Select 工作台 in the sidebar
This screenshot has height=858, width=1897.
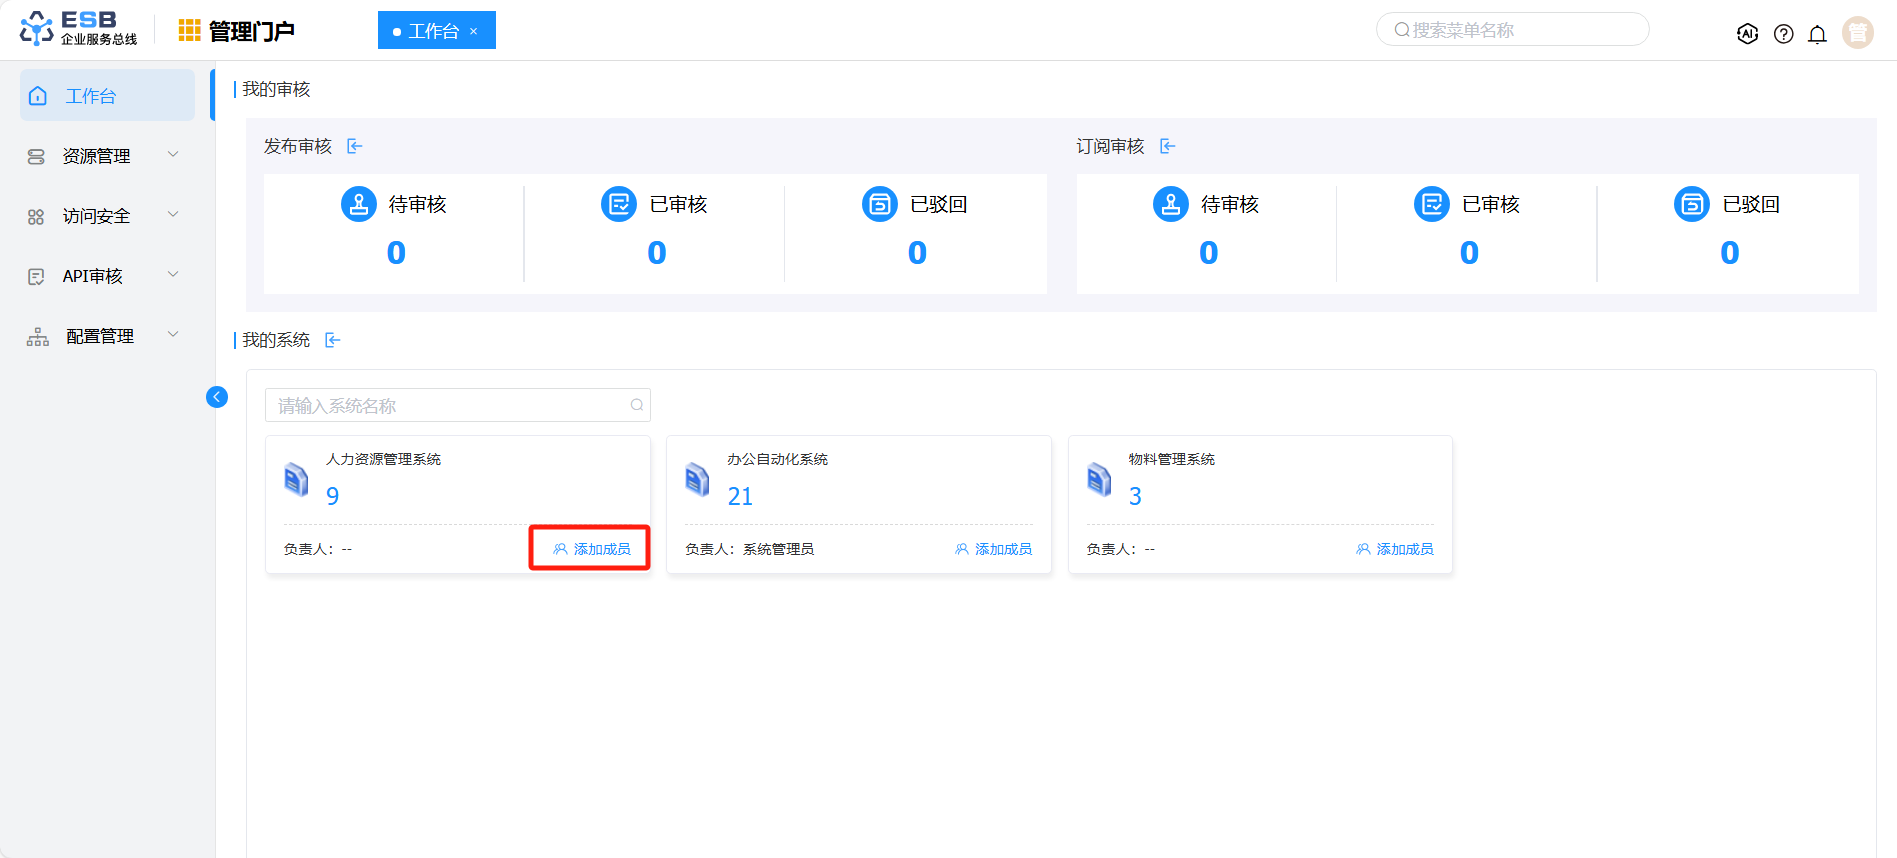pyautogui.click(x=107, y=96)
